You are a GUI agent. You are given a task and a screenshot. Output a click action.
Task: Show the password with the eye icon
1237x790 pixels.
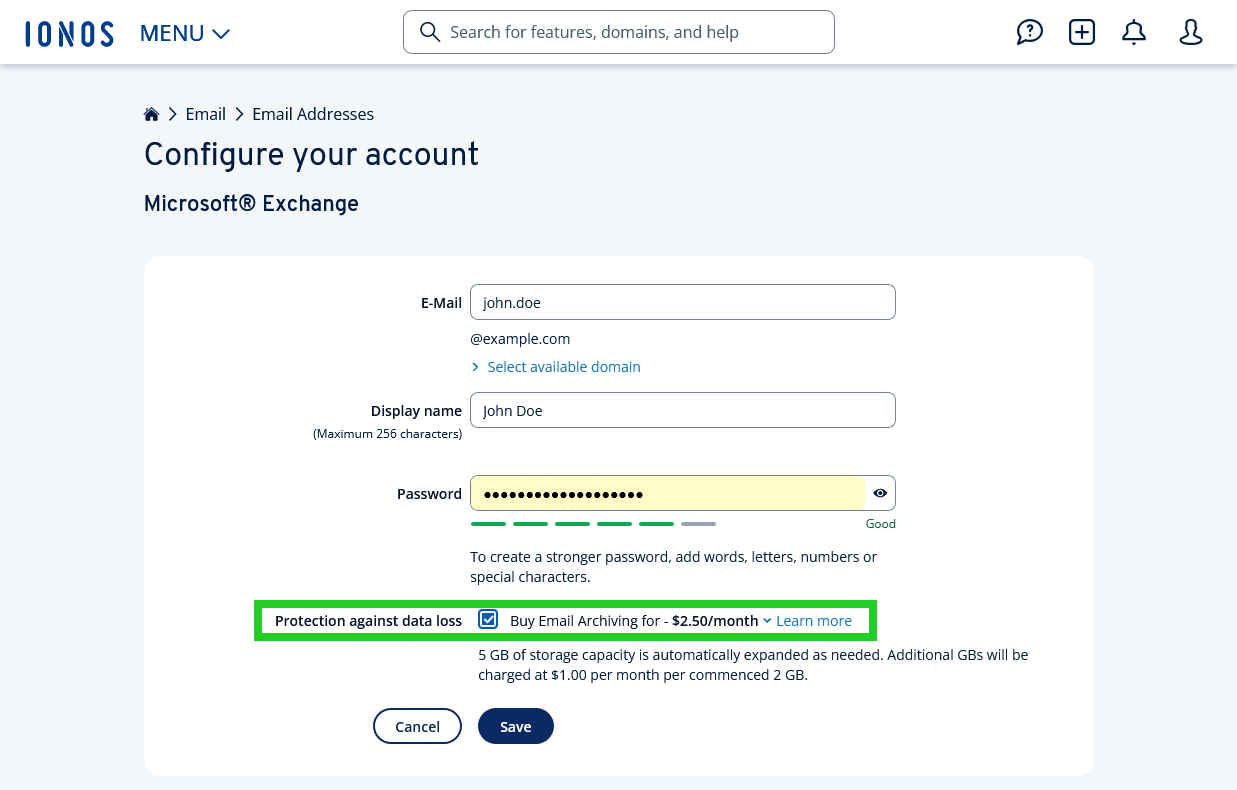click(880, 492)
